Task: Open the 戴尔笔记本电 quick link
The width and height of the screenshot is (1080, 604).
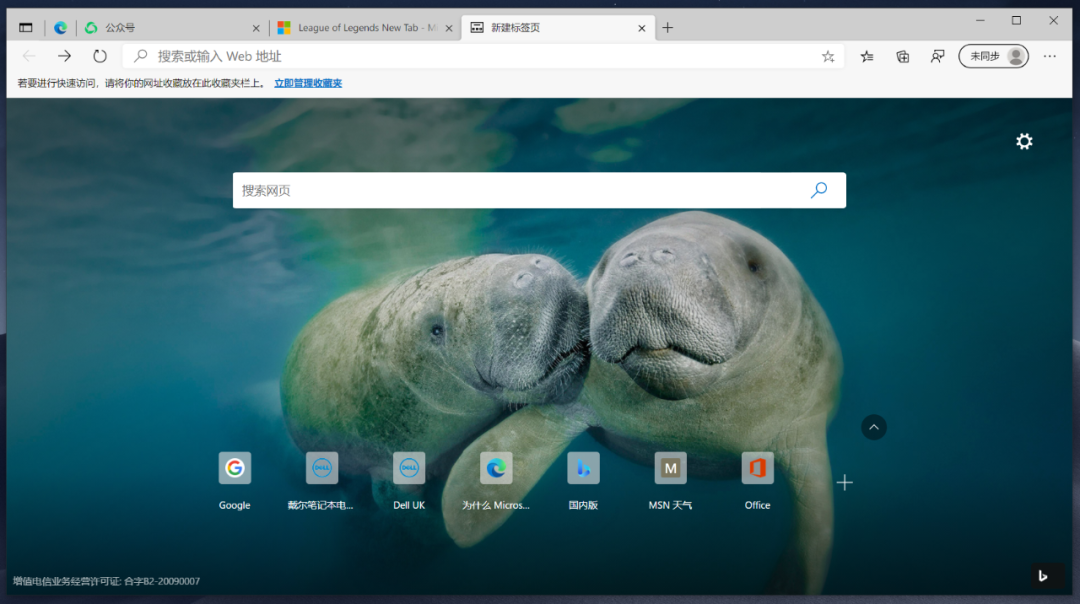Action: (x=321, y=481)
